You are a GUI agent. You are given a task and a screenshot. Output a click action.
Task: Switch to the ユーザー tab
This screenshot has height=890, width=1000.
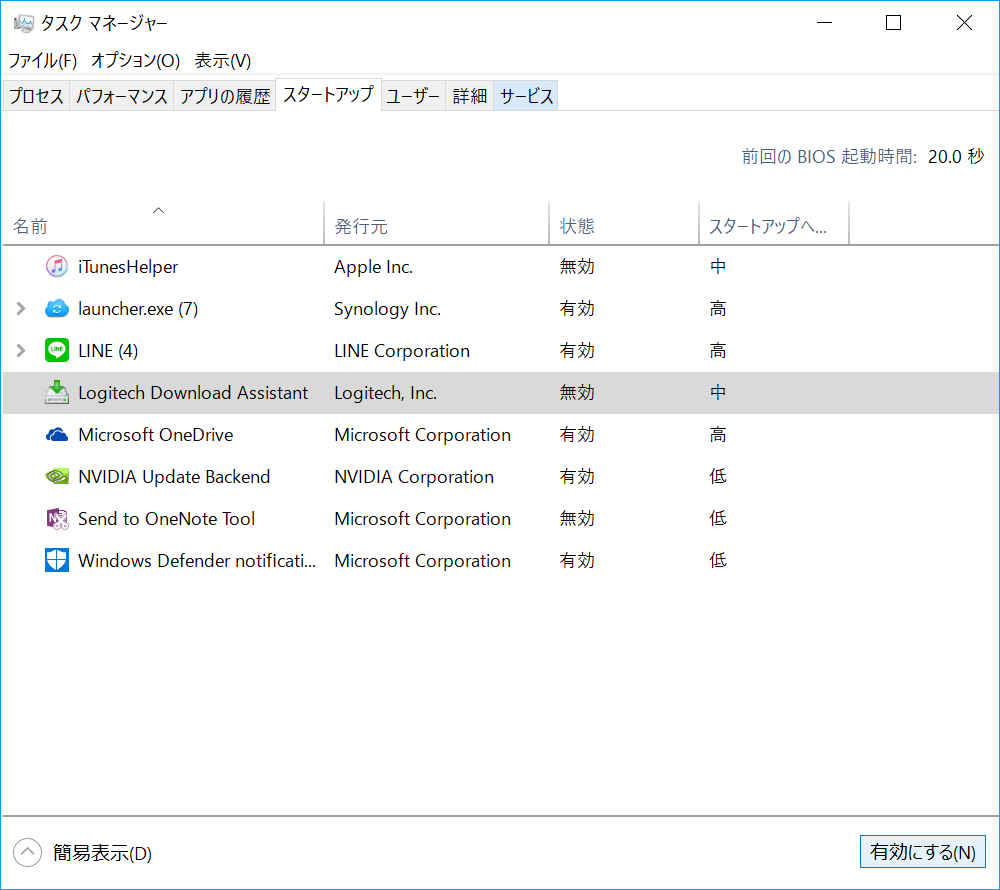(413, 96)
